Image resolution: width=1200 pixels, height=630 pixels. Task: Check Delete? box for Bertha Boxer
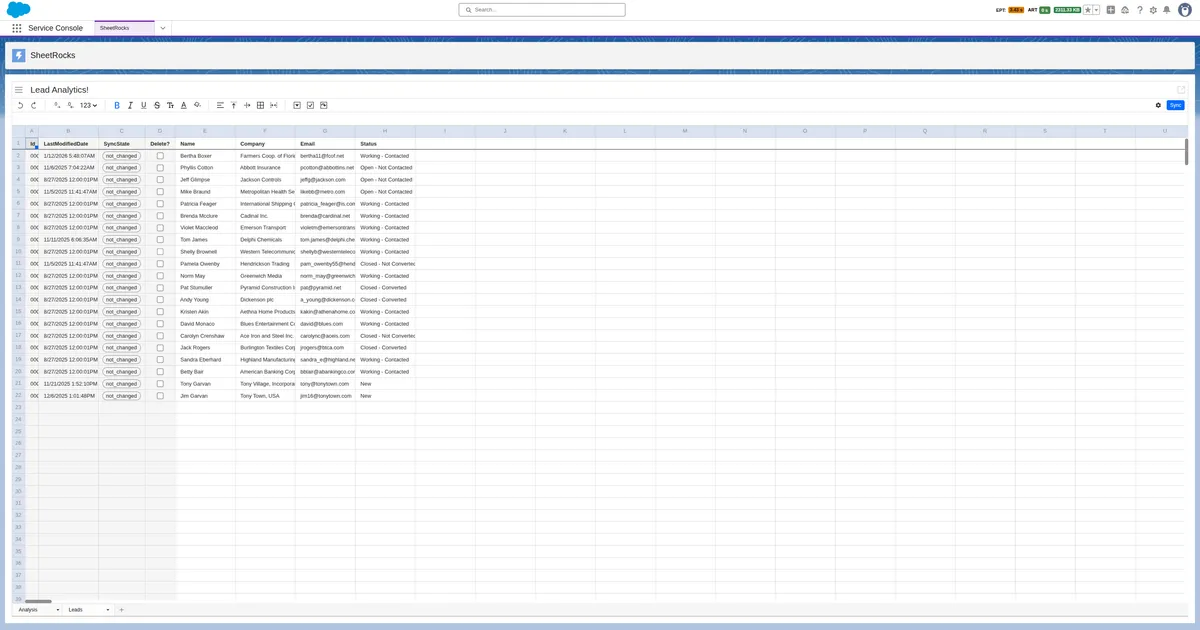[160, 156]
